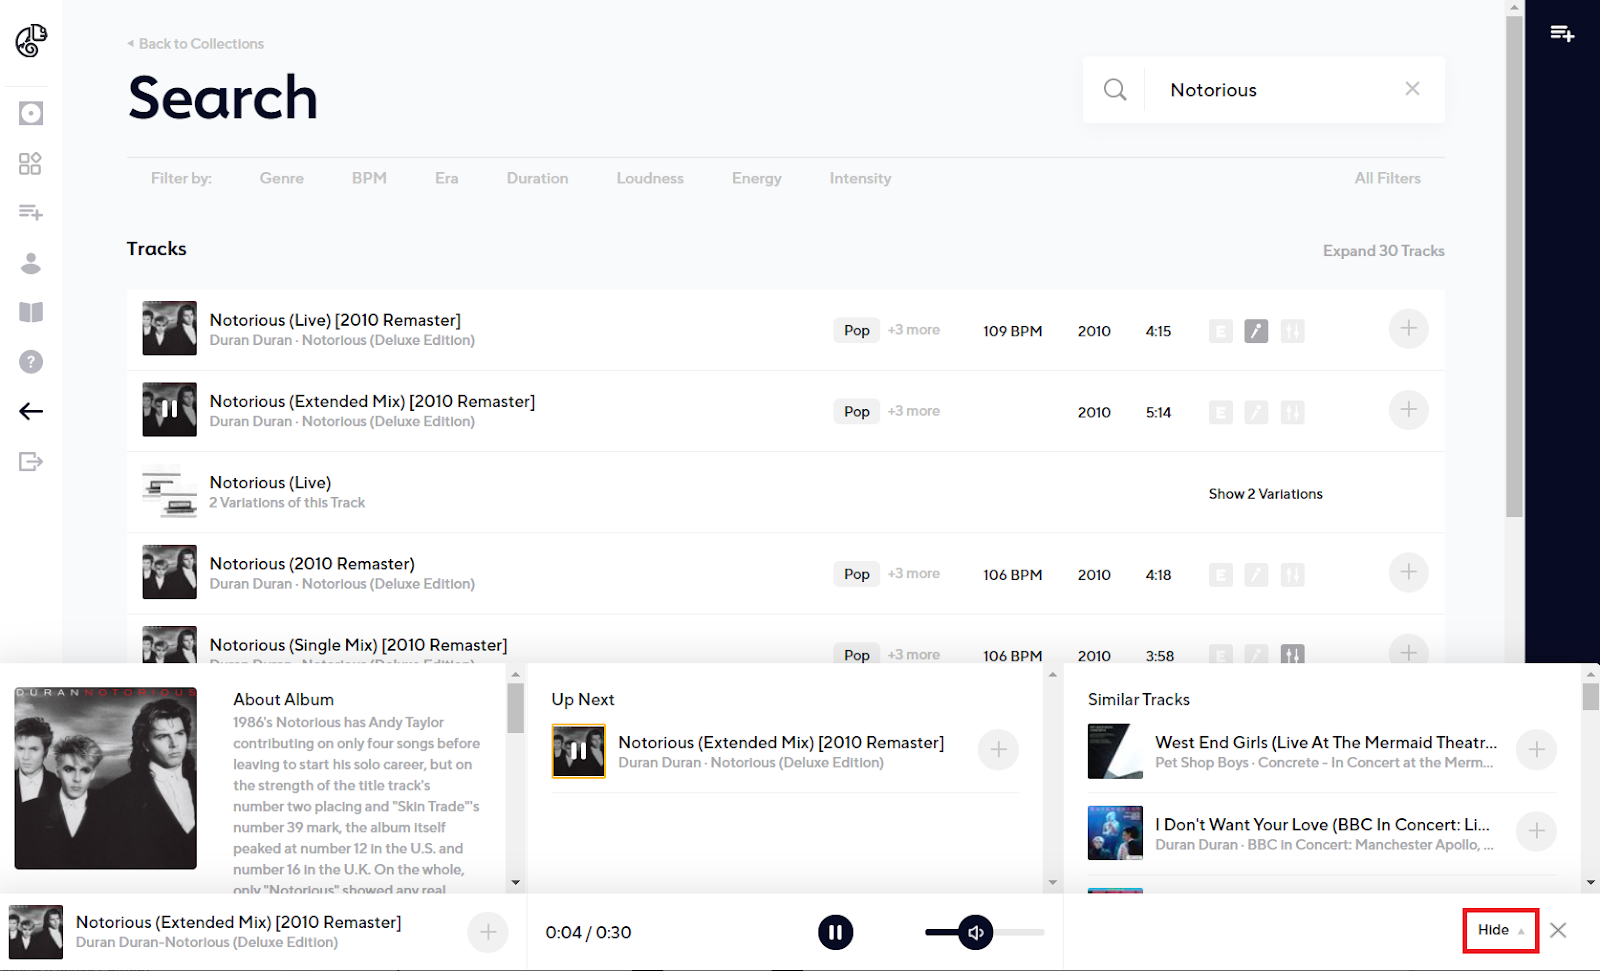Screen dimensions: 1600x971
Task: Open the Genre filter
Action: tap(281, 178)
